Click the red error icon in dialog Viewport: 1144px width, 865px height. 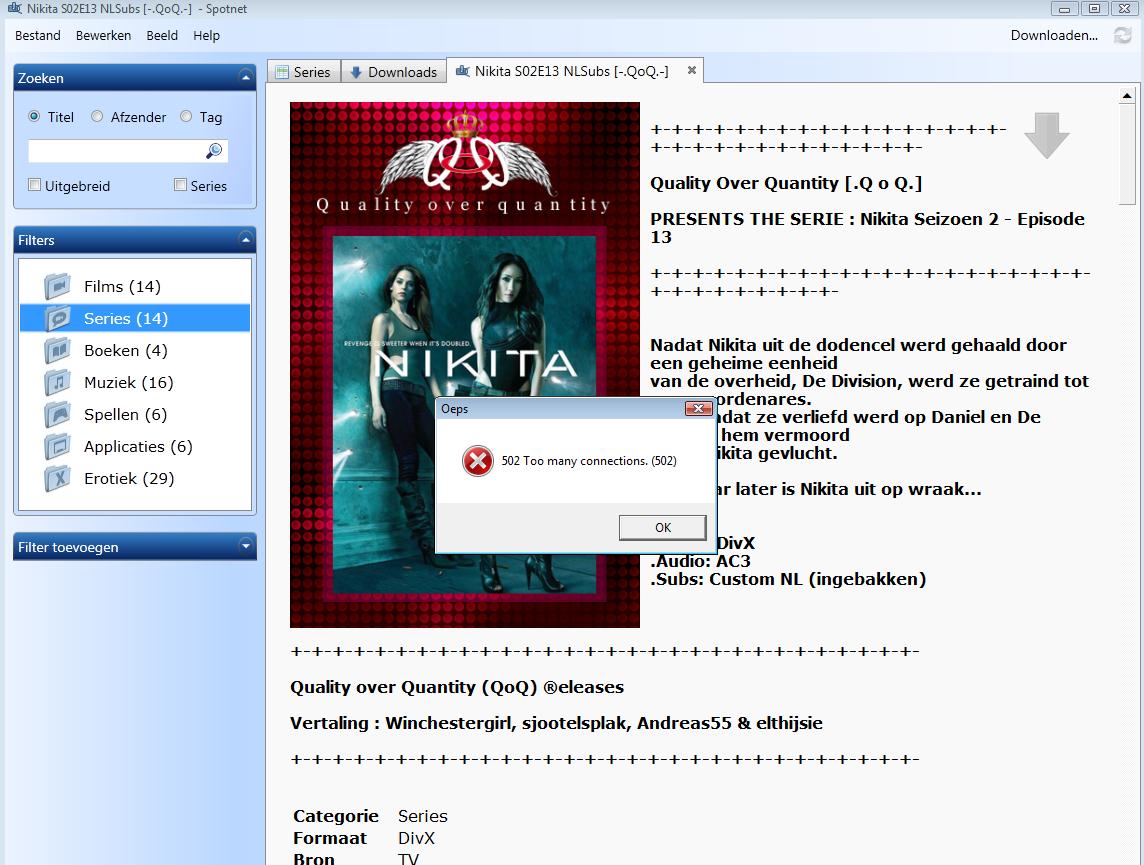[x=478, y=461]
